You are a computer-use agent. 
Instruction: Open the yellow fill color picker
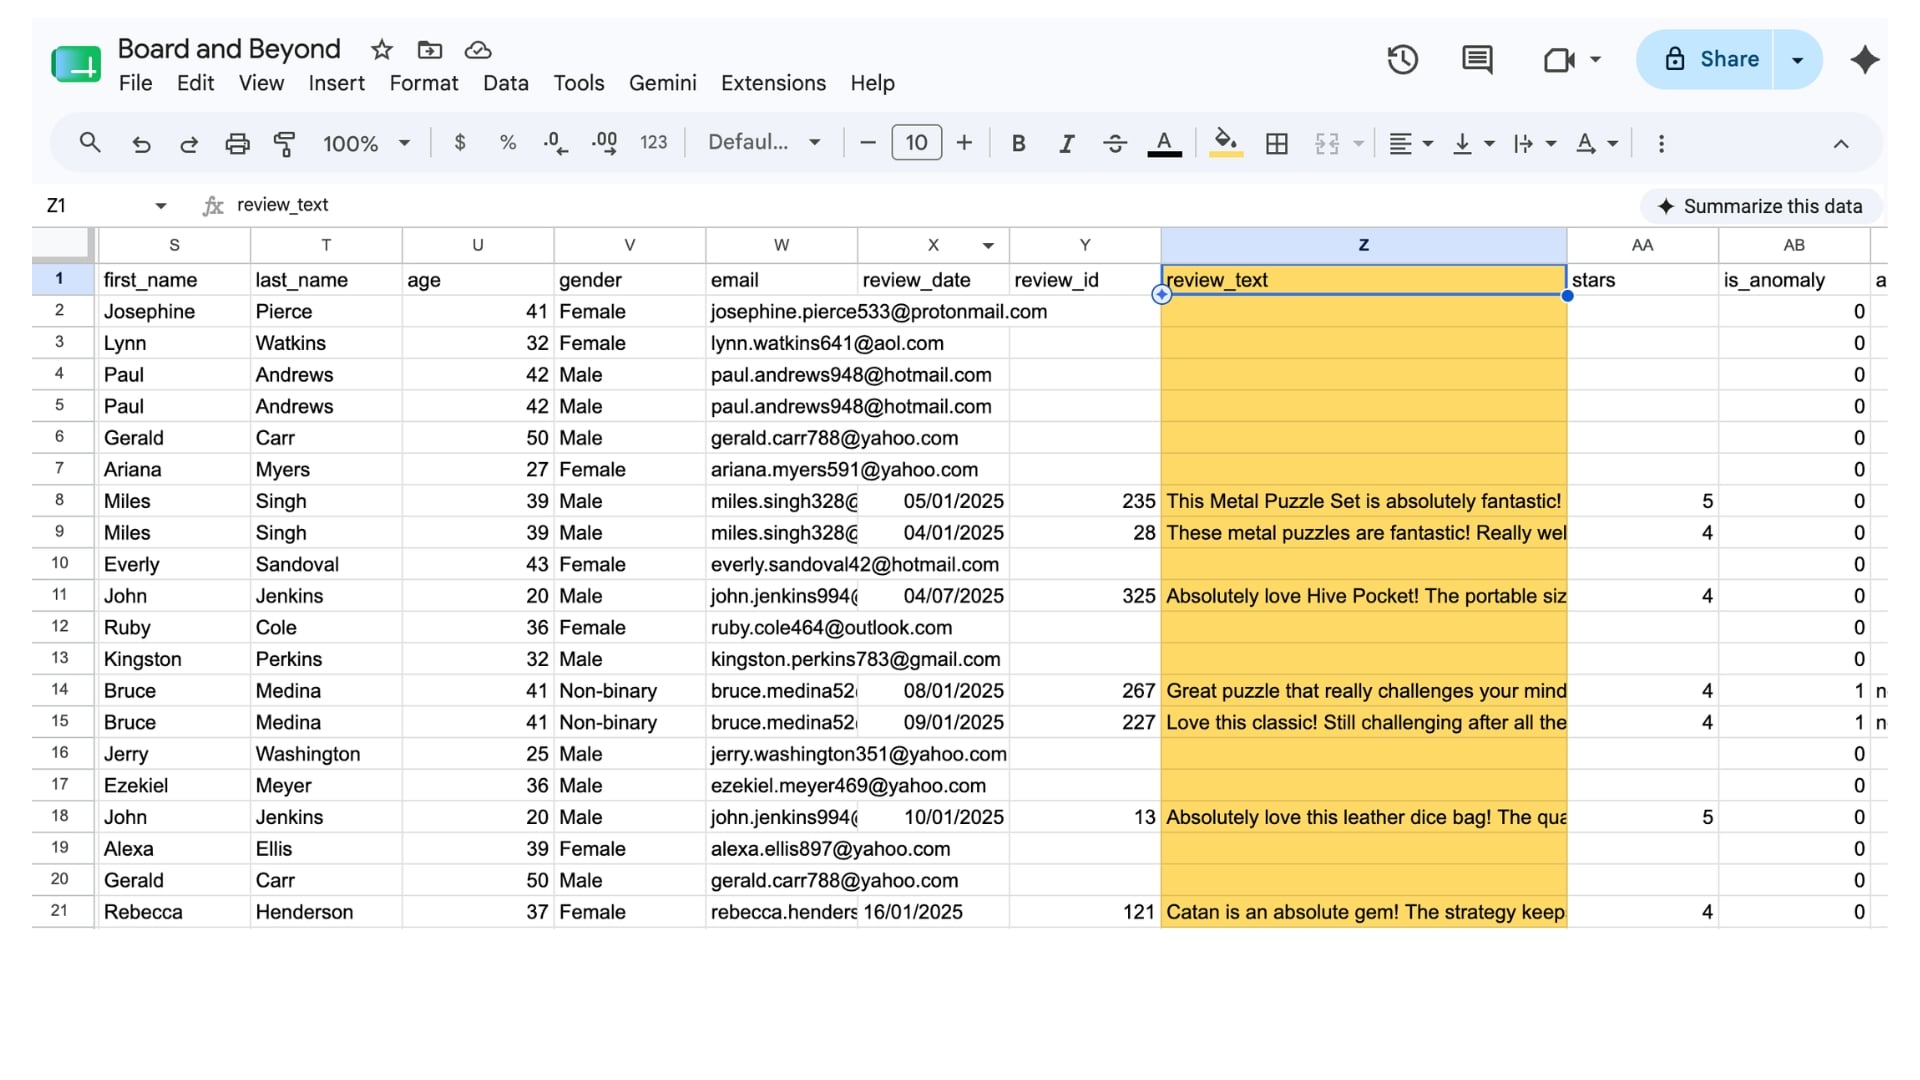click(1226, 143)
